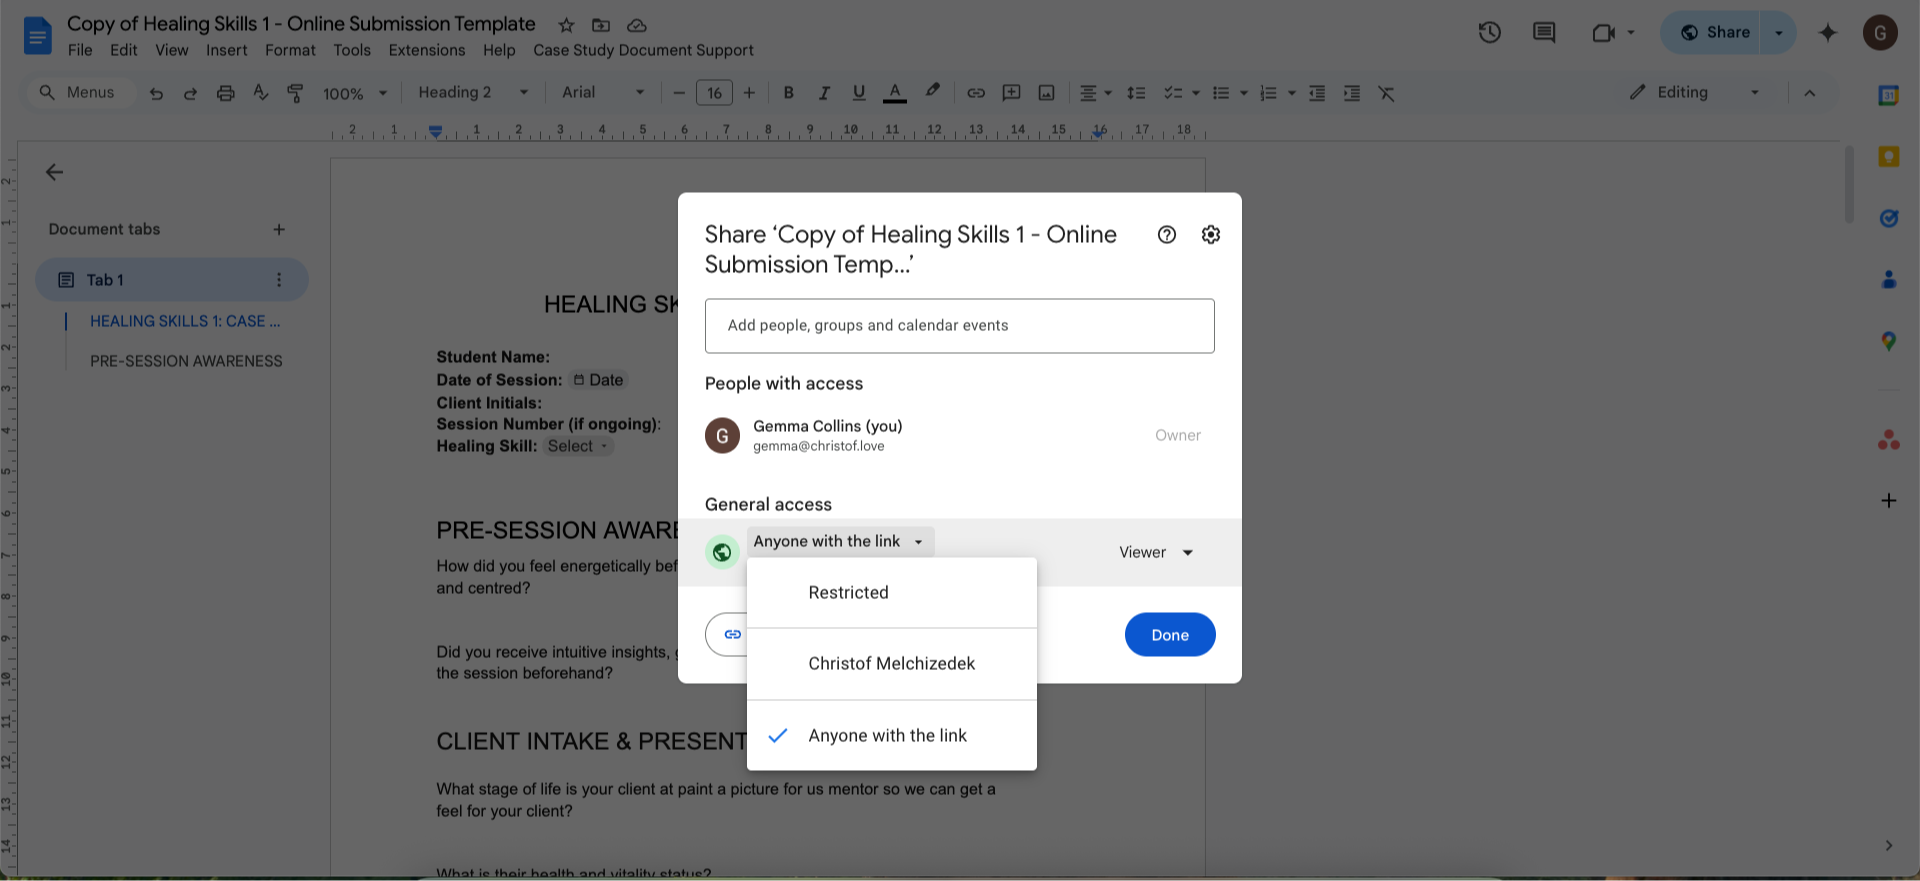1920x881 pixels.
Task: Open the zoom level dropdown
Action: point(355,94)
